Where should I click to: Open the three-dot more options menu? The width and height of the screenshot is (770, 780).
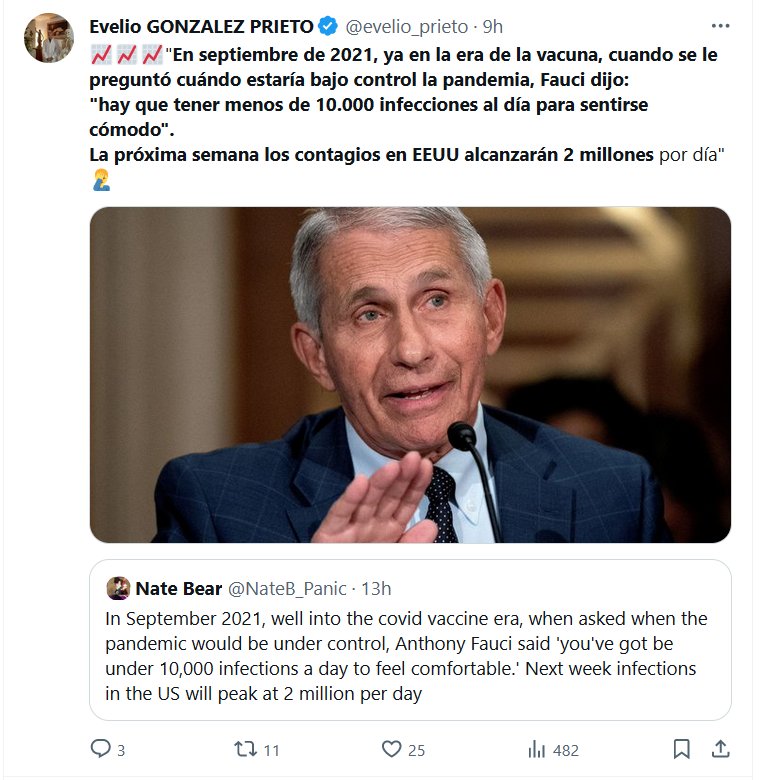click(x=720, y=26)
